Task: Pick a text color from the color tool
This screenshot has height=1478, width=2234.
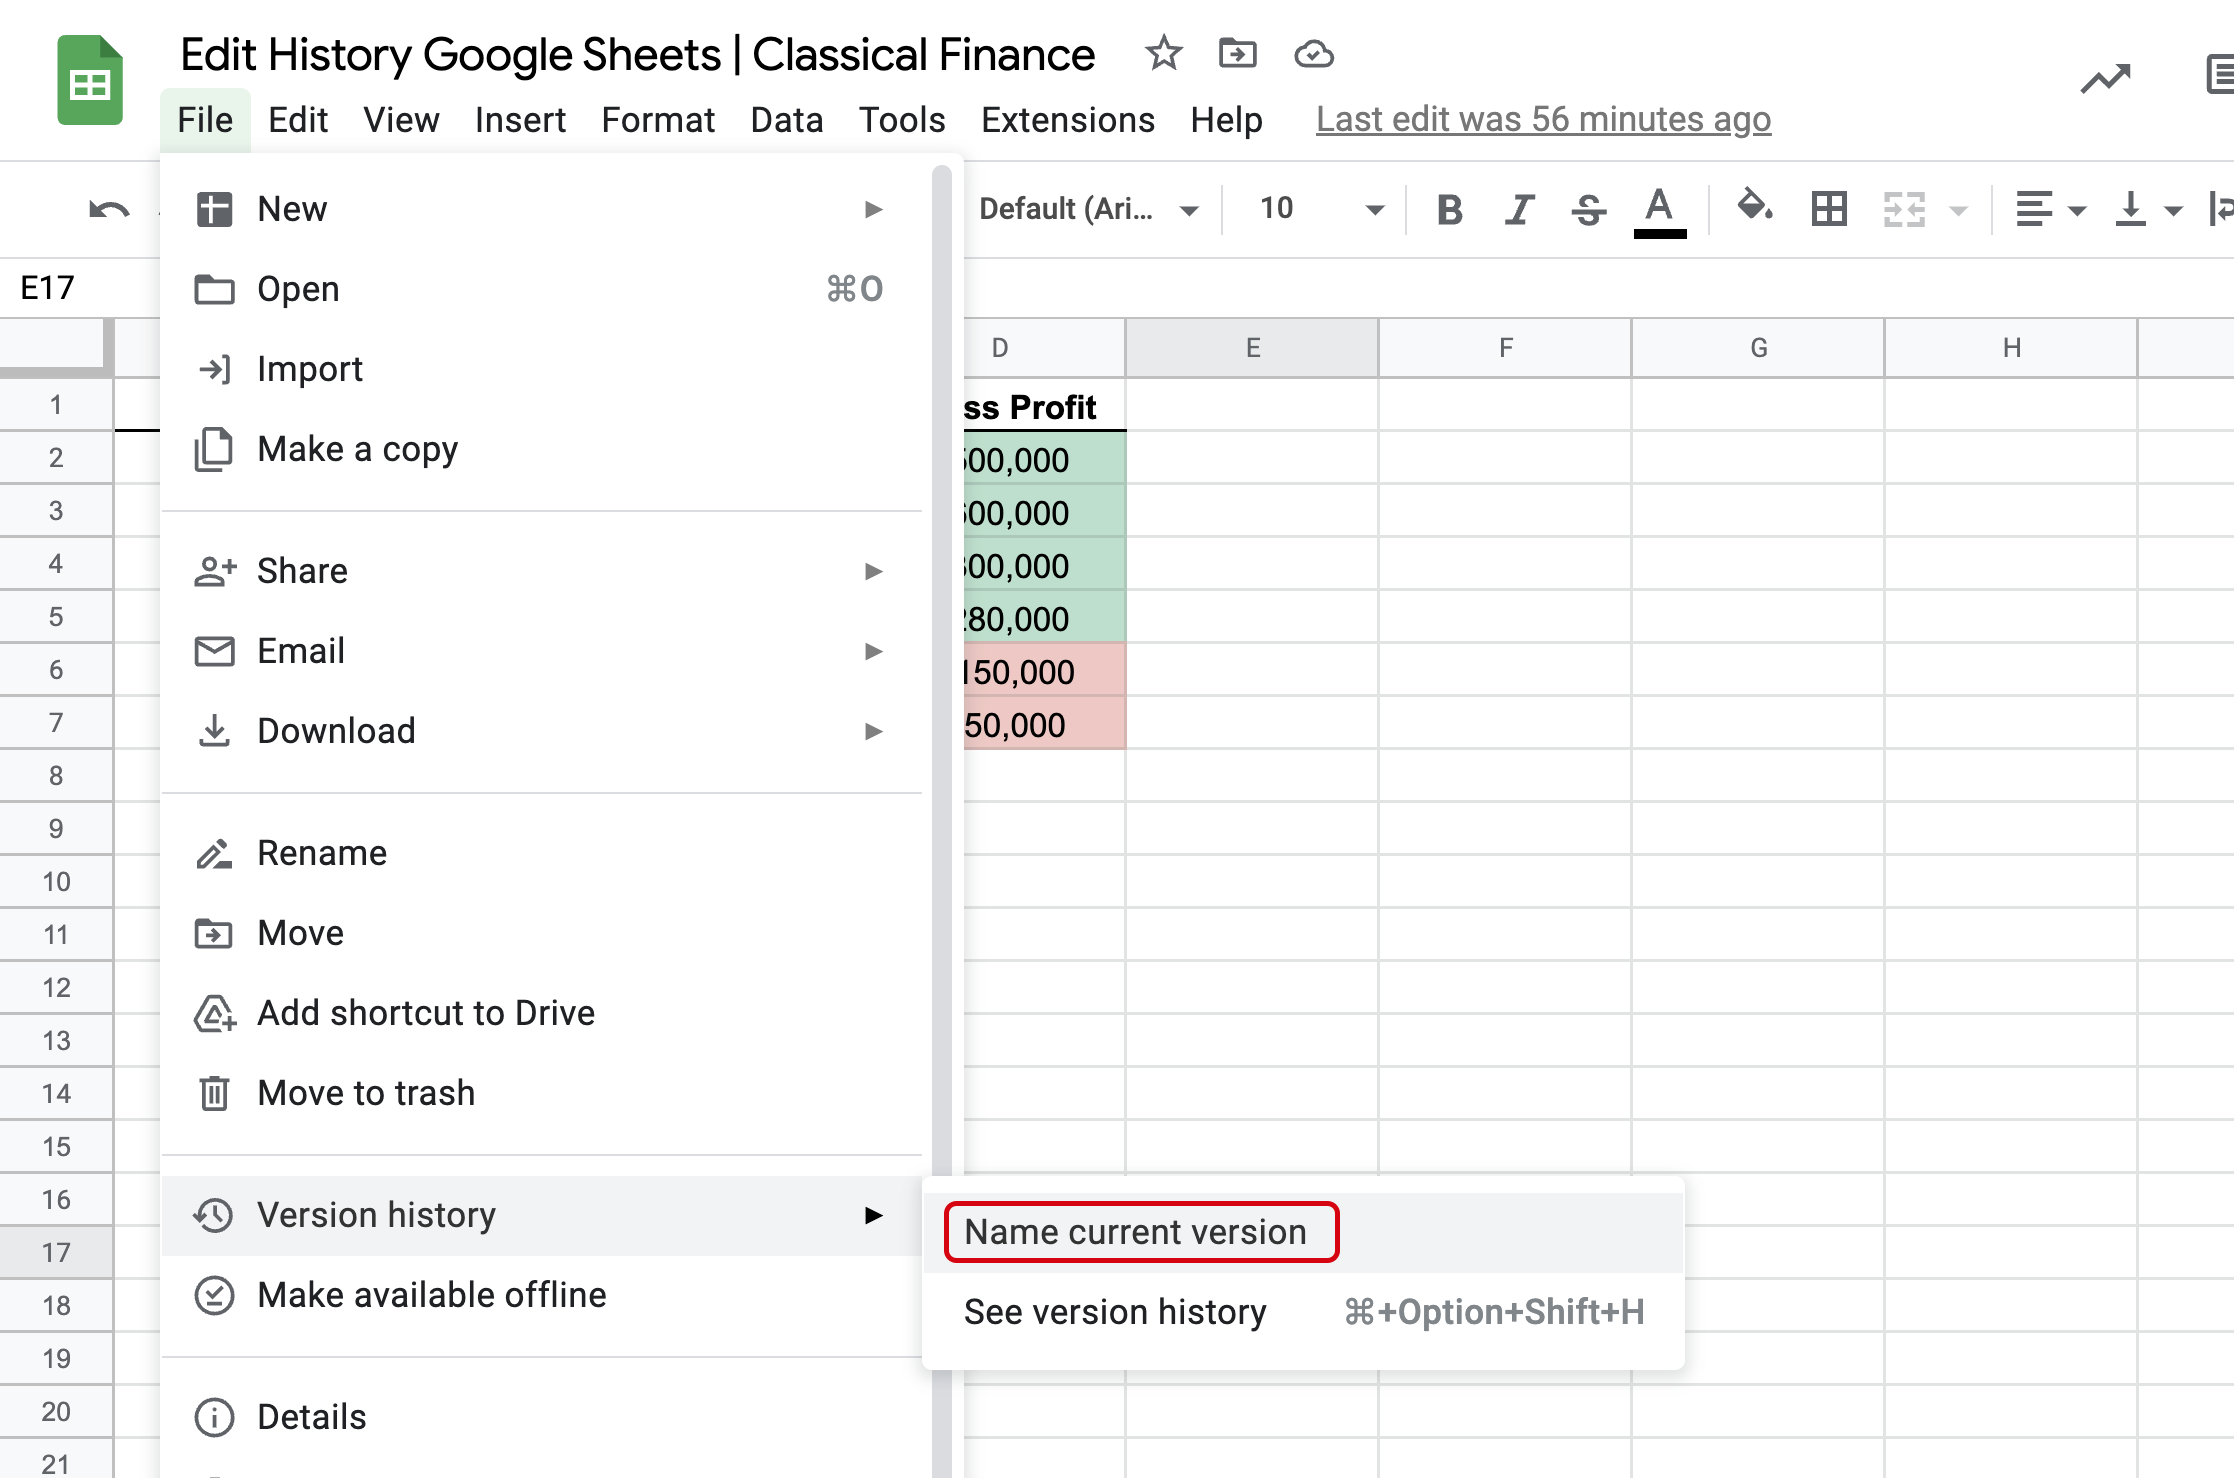Action: tap(1660, 209)
